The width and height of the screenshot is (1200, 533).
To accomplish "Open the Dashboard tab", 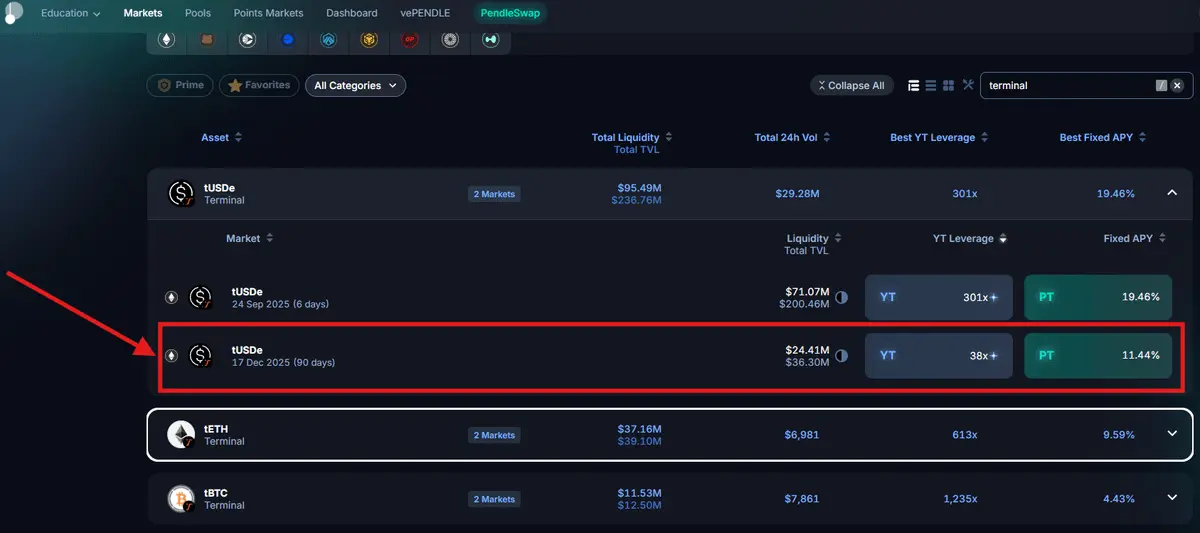I will coord(352,13).
